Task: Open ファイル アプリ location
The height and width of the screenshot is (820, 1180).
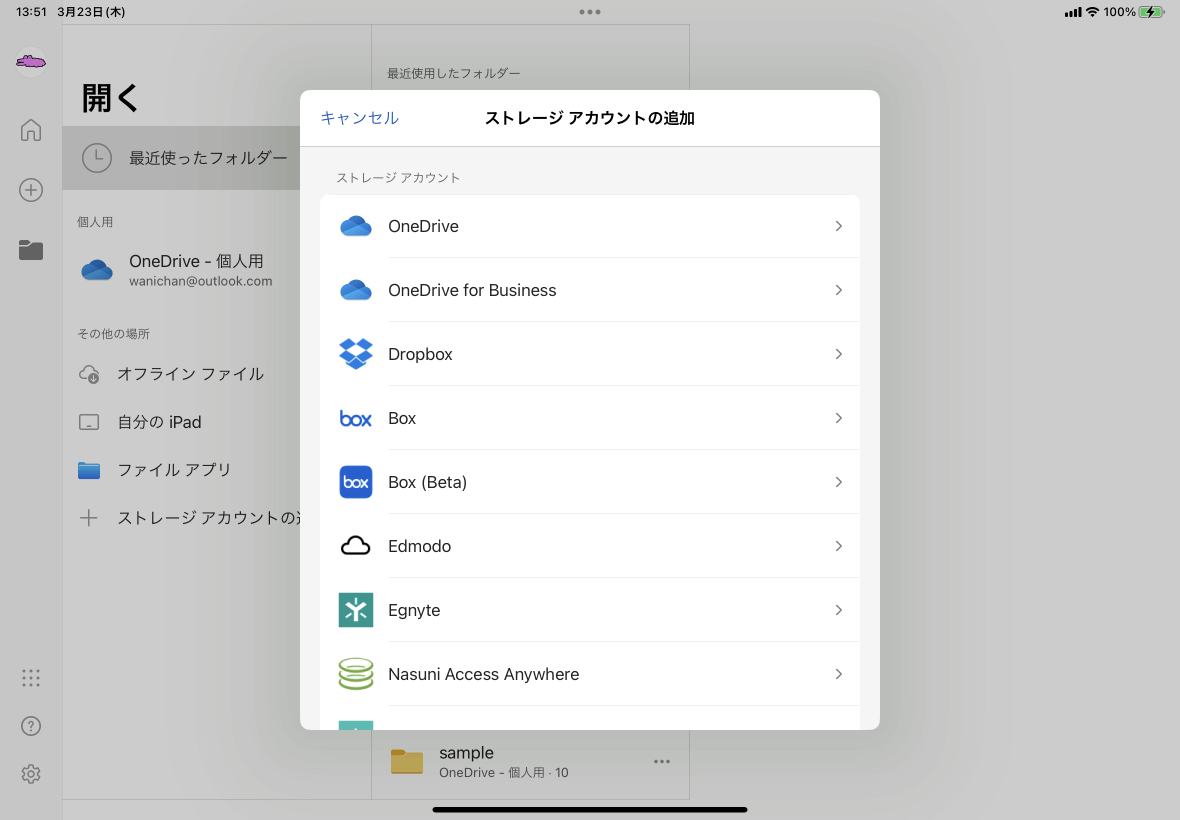Action: coord(181,470)
